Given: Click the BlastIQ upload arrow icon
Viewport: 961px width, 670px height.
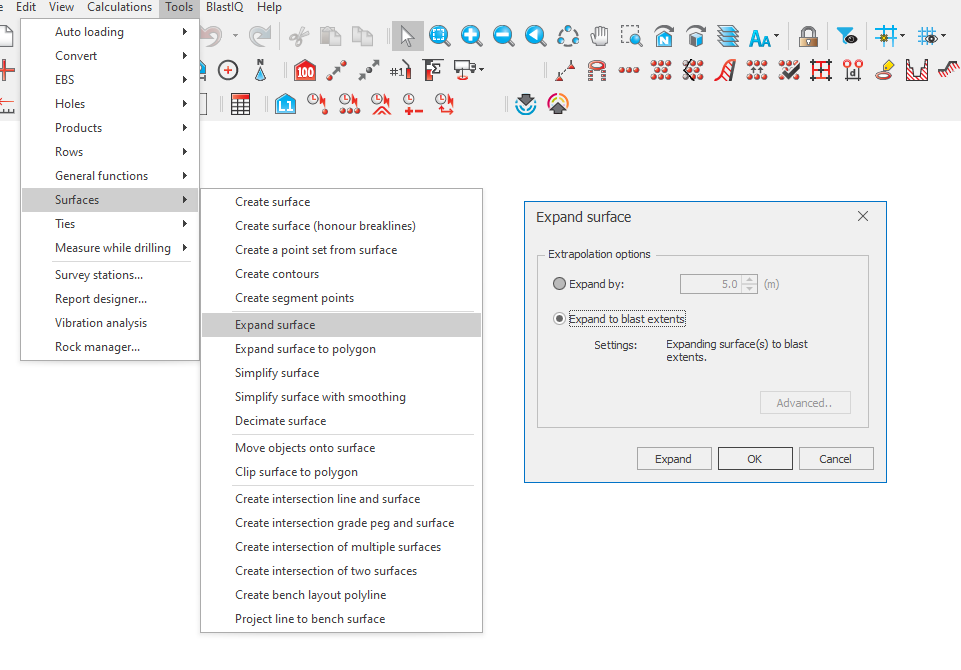Looking at the screenshot, I should pos(558,104).
